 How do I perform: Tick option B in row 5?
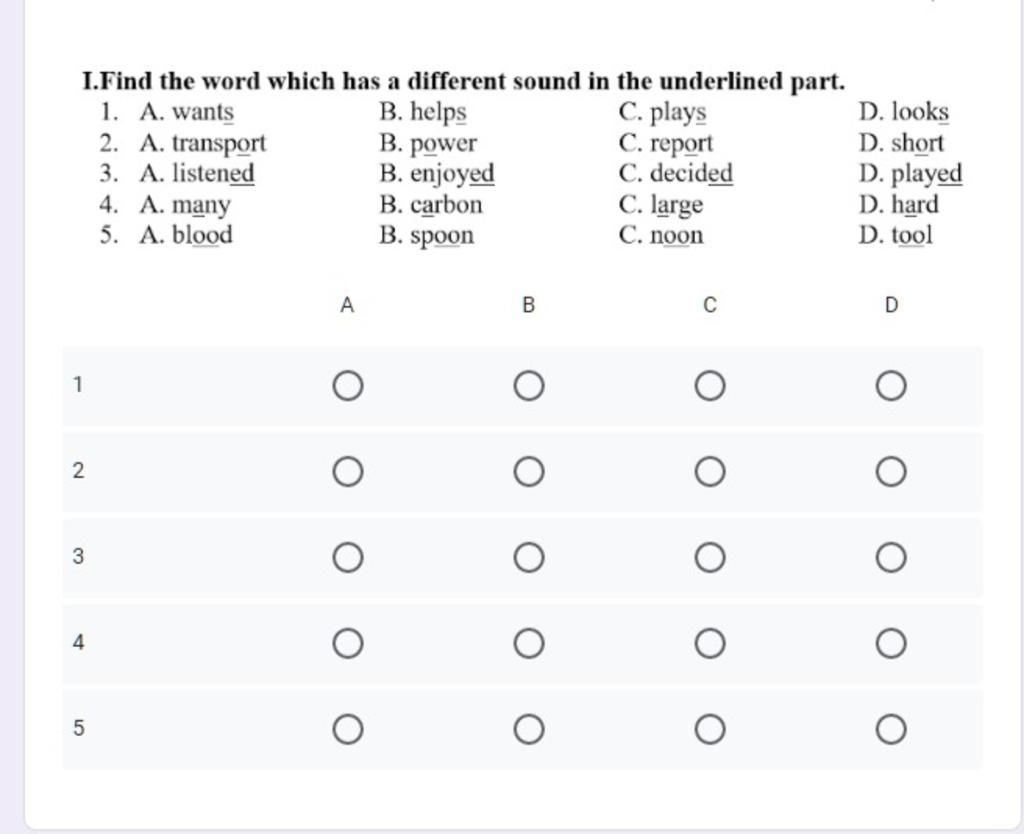coord(528,729)
